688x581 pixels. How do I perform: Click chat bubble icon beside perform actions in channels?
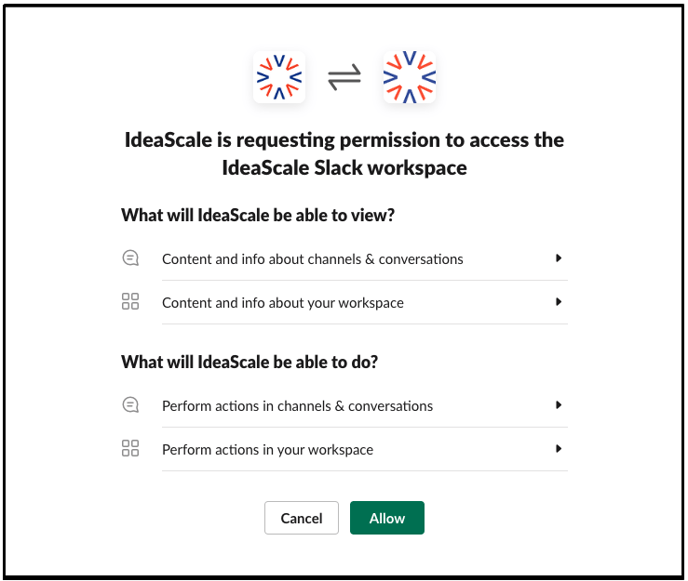pyautogui.click(x=130, y=405)
